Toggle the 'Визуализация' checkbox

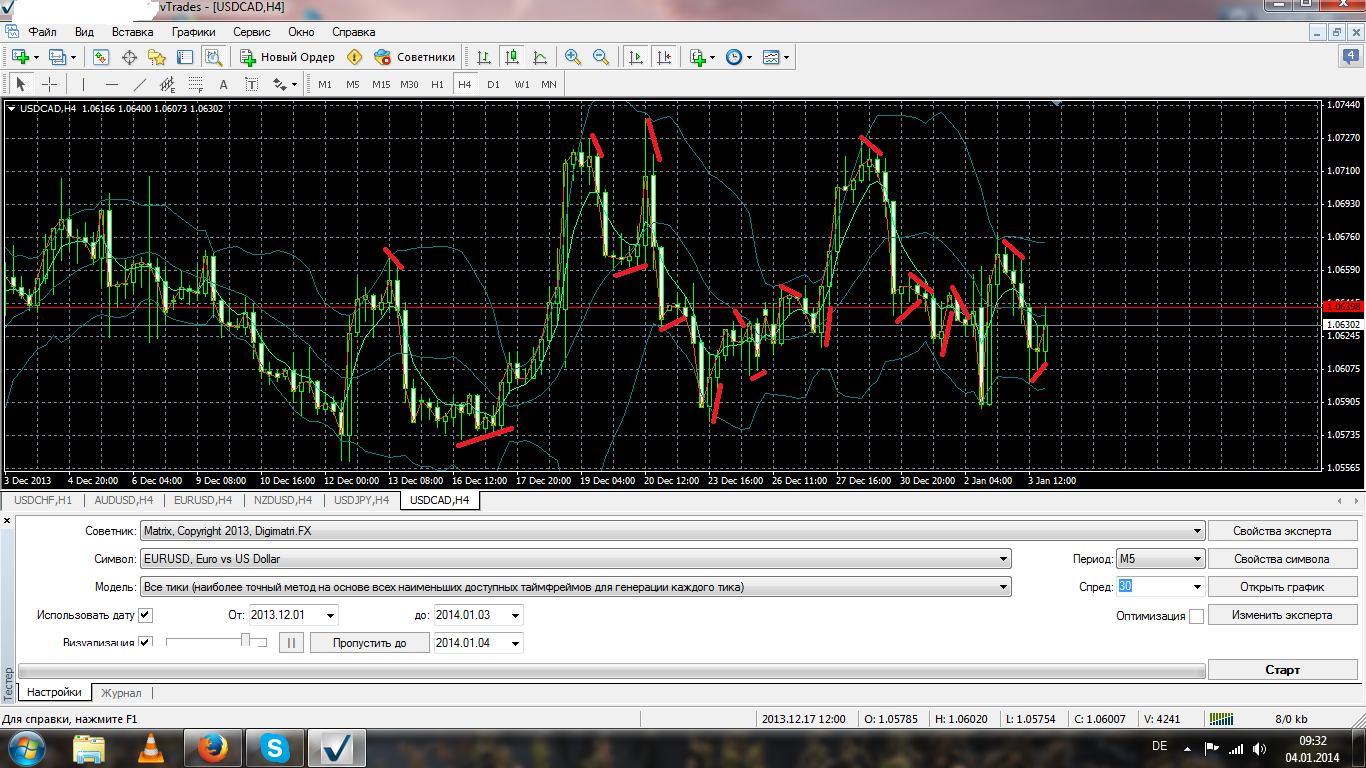(146, 643)
